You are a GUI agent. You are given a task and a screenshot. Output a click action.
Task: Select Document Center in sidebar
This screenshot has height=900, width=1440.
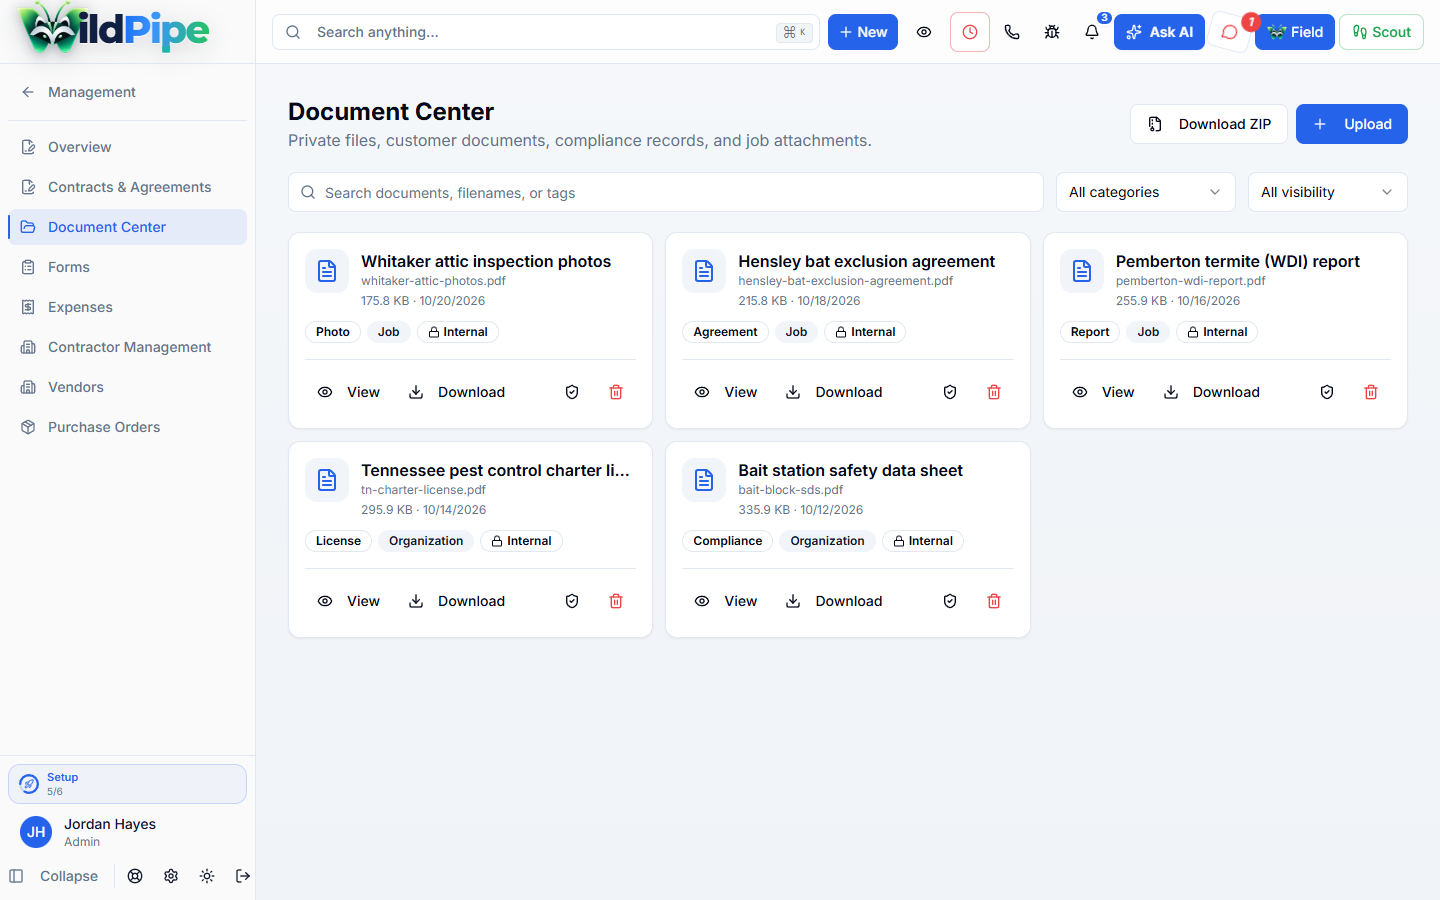(127, 227)
